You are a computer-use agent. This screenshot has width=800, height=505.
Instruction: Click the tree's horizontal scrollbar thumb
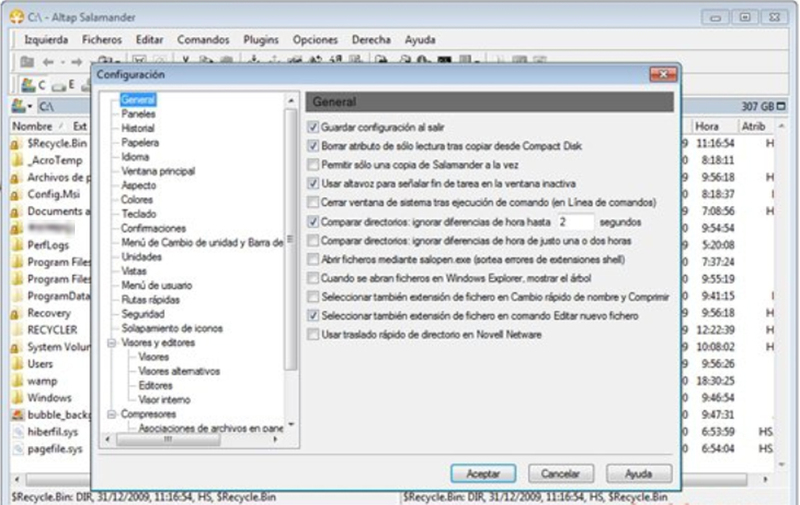168,439
